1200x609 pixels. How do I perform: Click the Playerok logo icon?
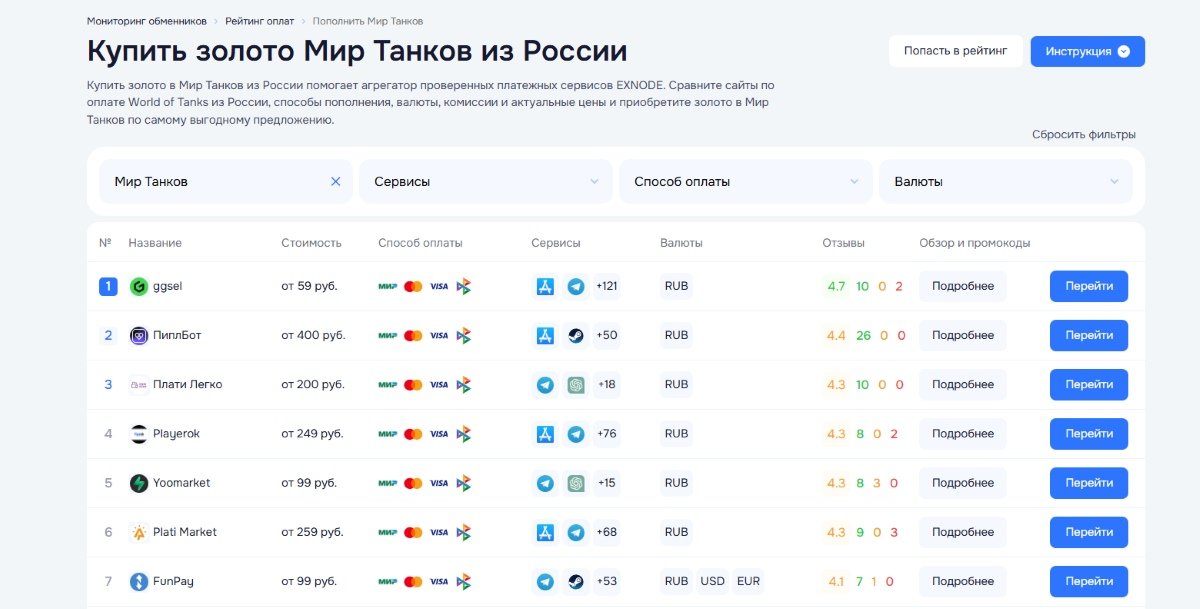(139, 434)
